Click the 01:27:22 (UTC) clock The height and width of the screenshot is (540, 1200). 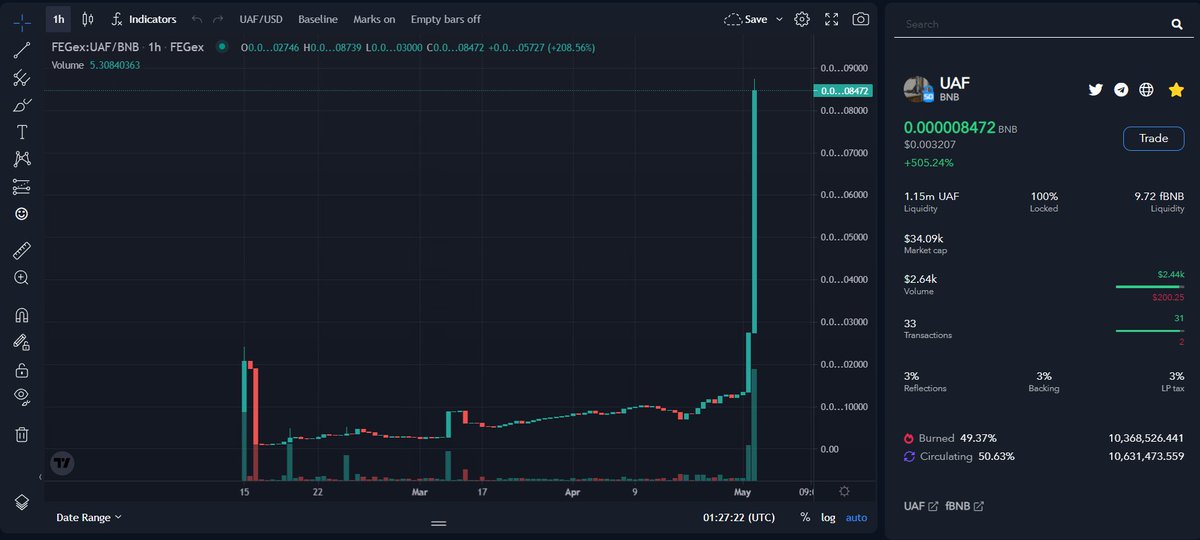coord(738,517)
